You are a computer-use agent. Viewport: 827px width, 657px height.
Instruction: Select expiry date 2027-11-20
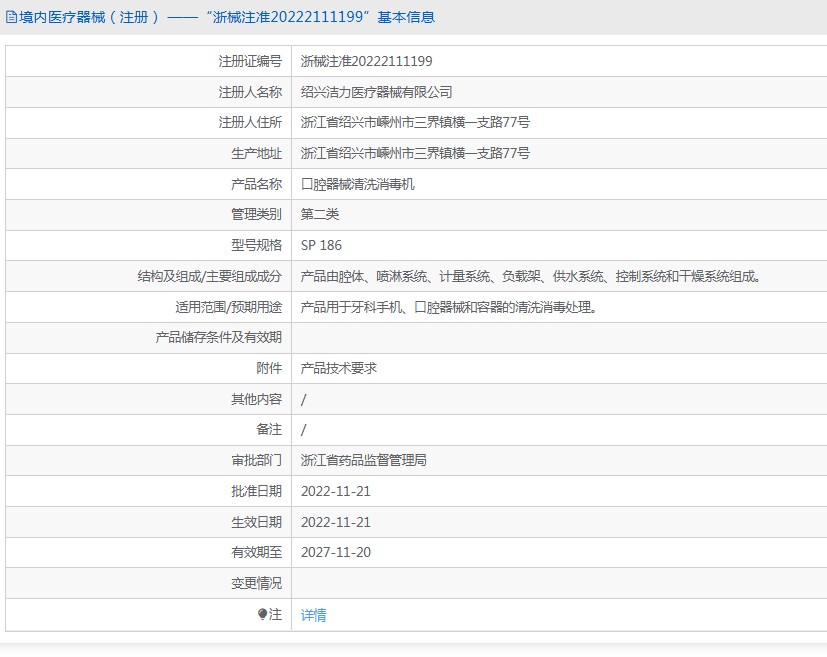tap(336, 552)
